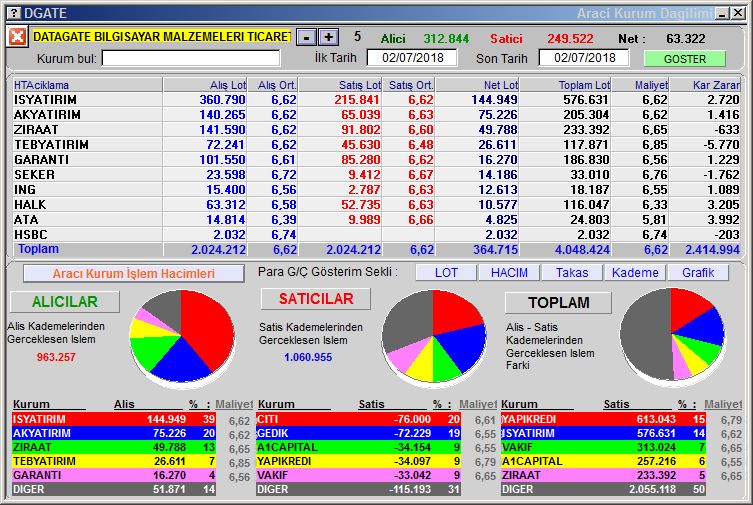
Task: Sort by Toplam Lot column header
Action: pyautogui.click(x=565, y=85)
